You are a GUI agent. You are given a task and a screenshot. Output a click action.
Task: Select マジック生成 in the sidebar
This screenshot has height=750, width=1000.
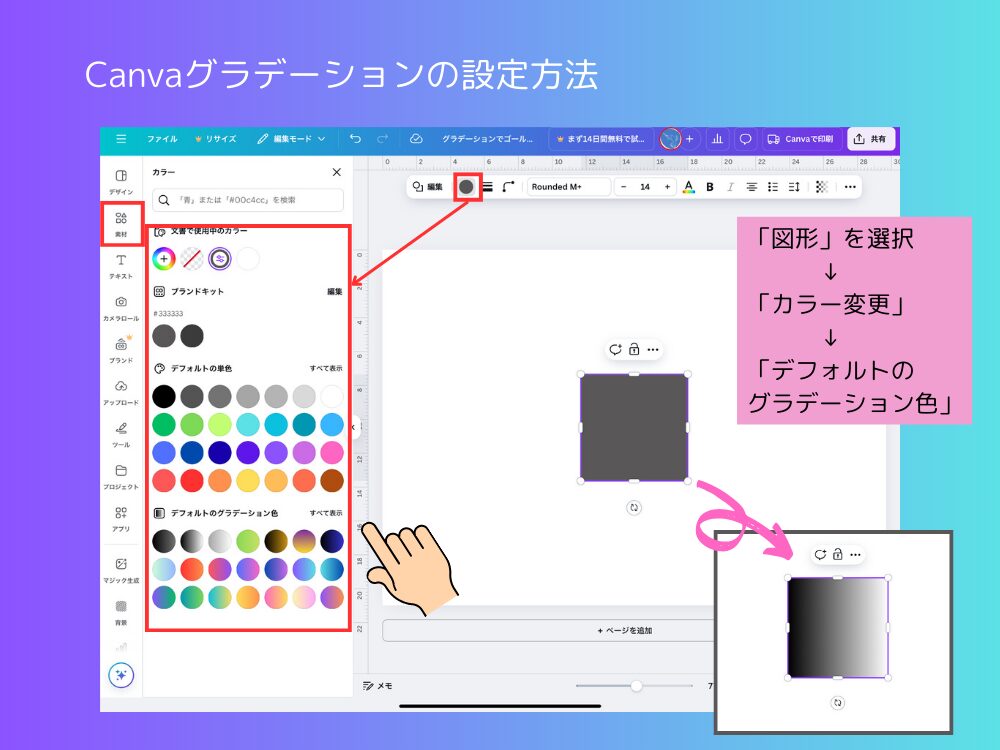pos(121,570)
